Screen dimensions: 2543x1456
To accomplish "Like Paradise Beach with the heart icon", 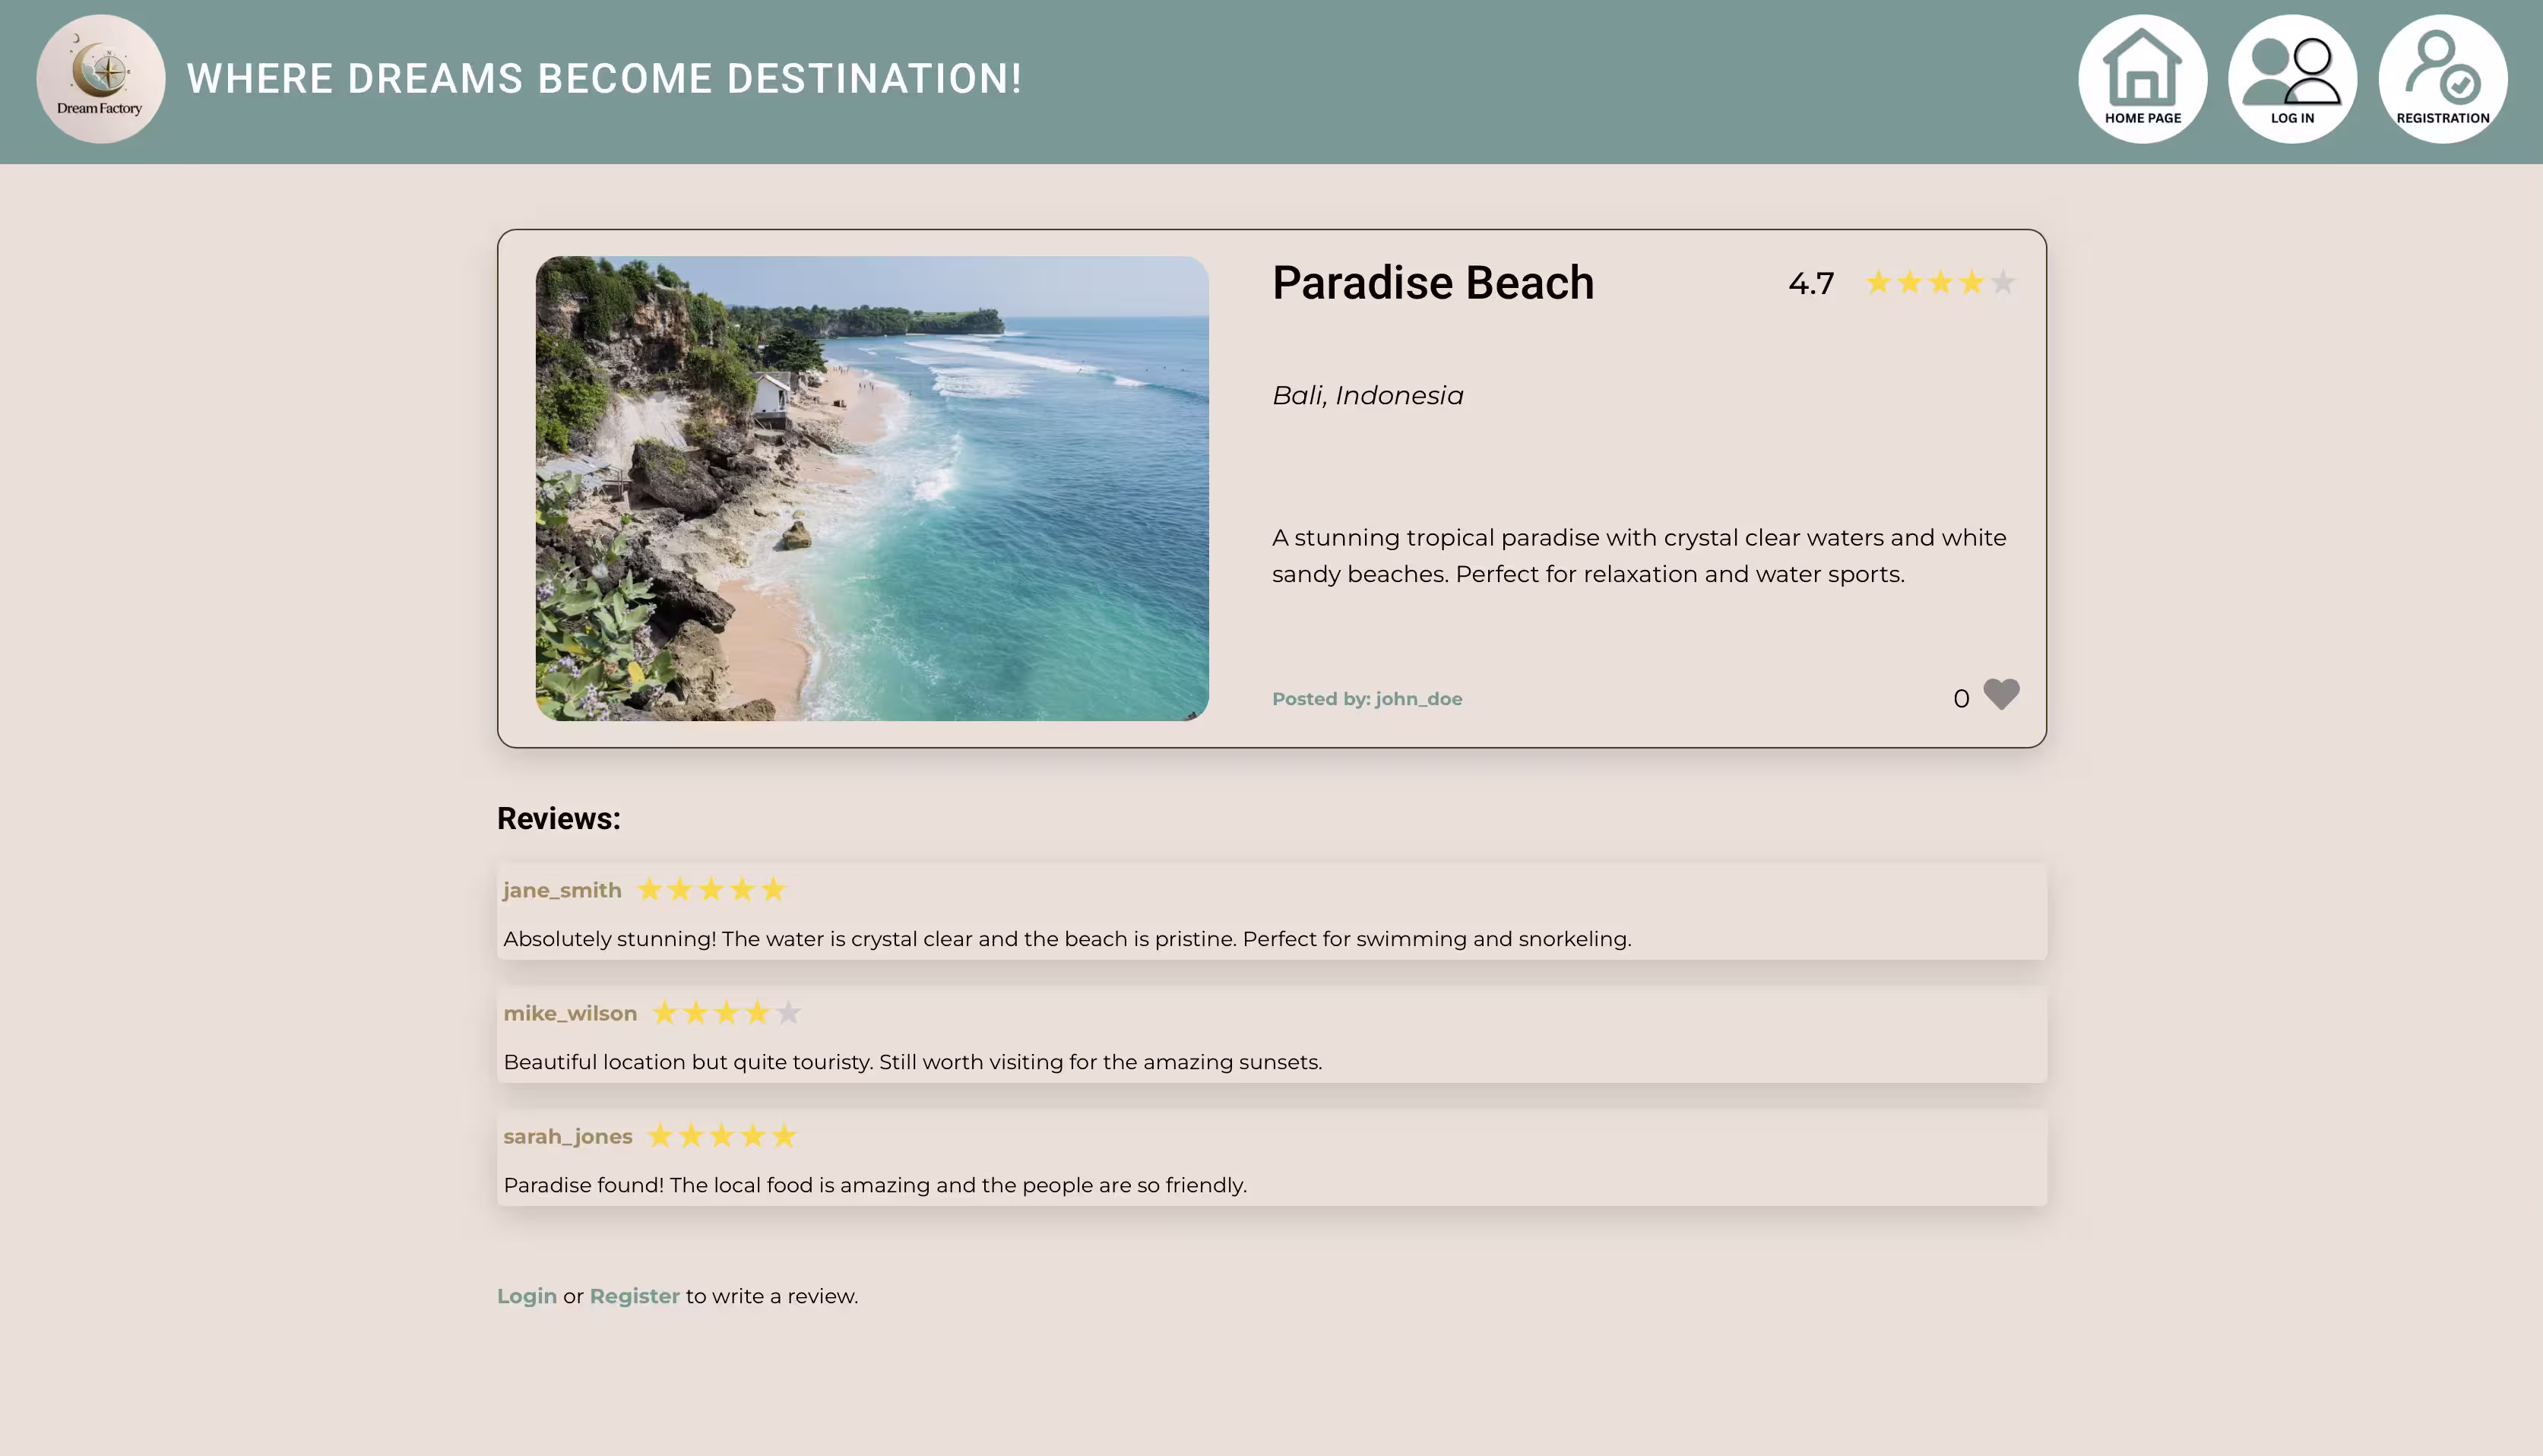I will pos(2001,695).
